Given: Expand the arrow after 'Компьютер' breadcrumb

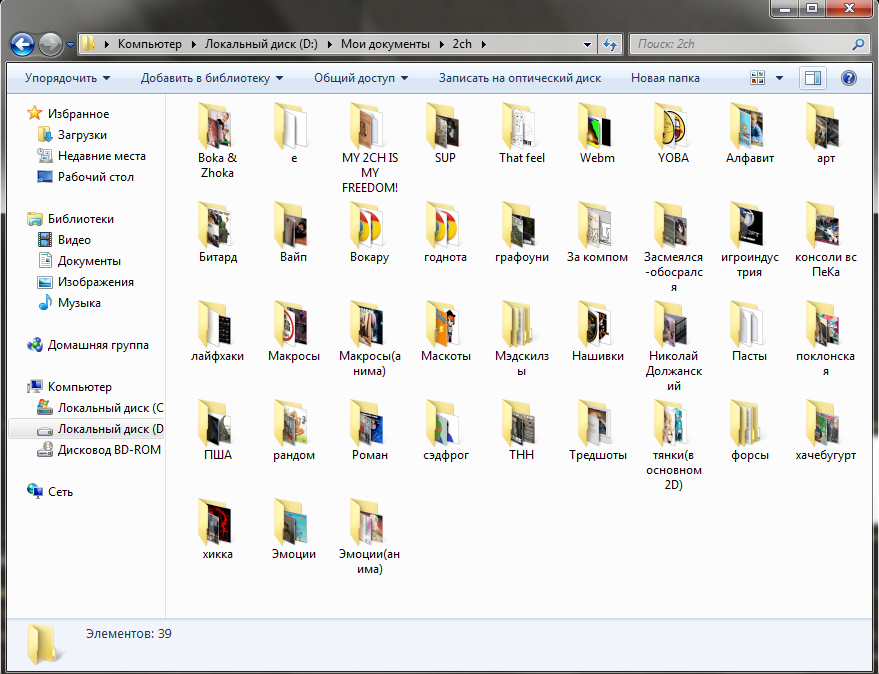Looking at the screenshot, I should 193,44.
